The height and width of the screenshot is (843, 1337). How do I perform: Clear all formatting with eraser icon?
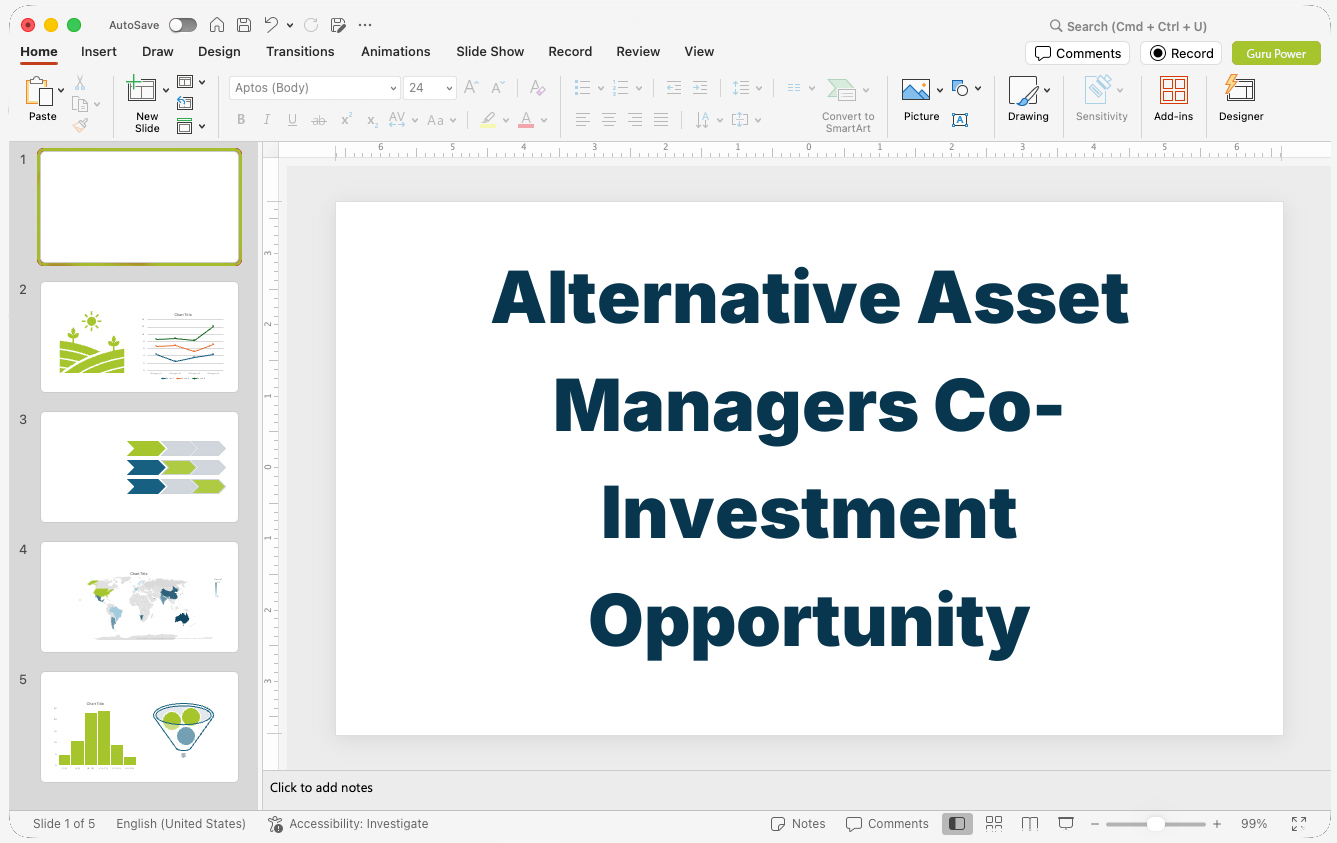537,88
